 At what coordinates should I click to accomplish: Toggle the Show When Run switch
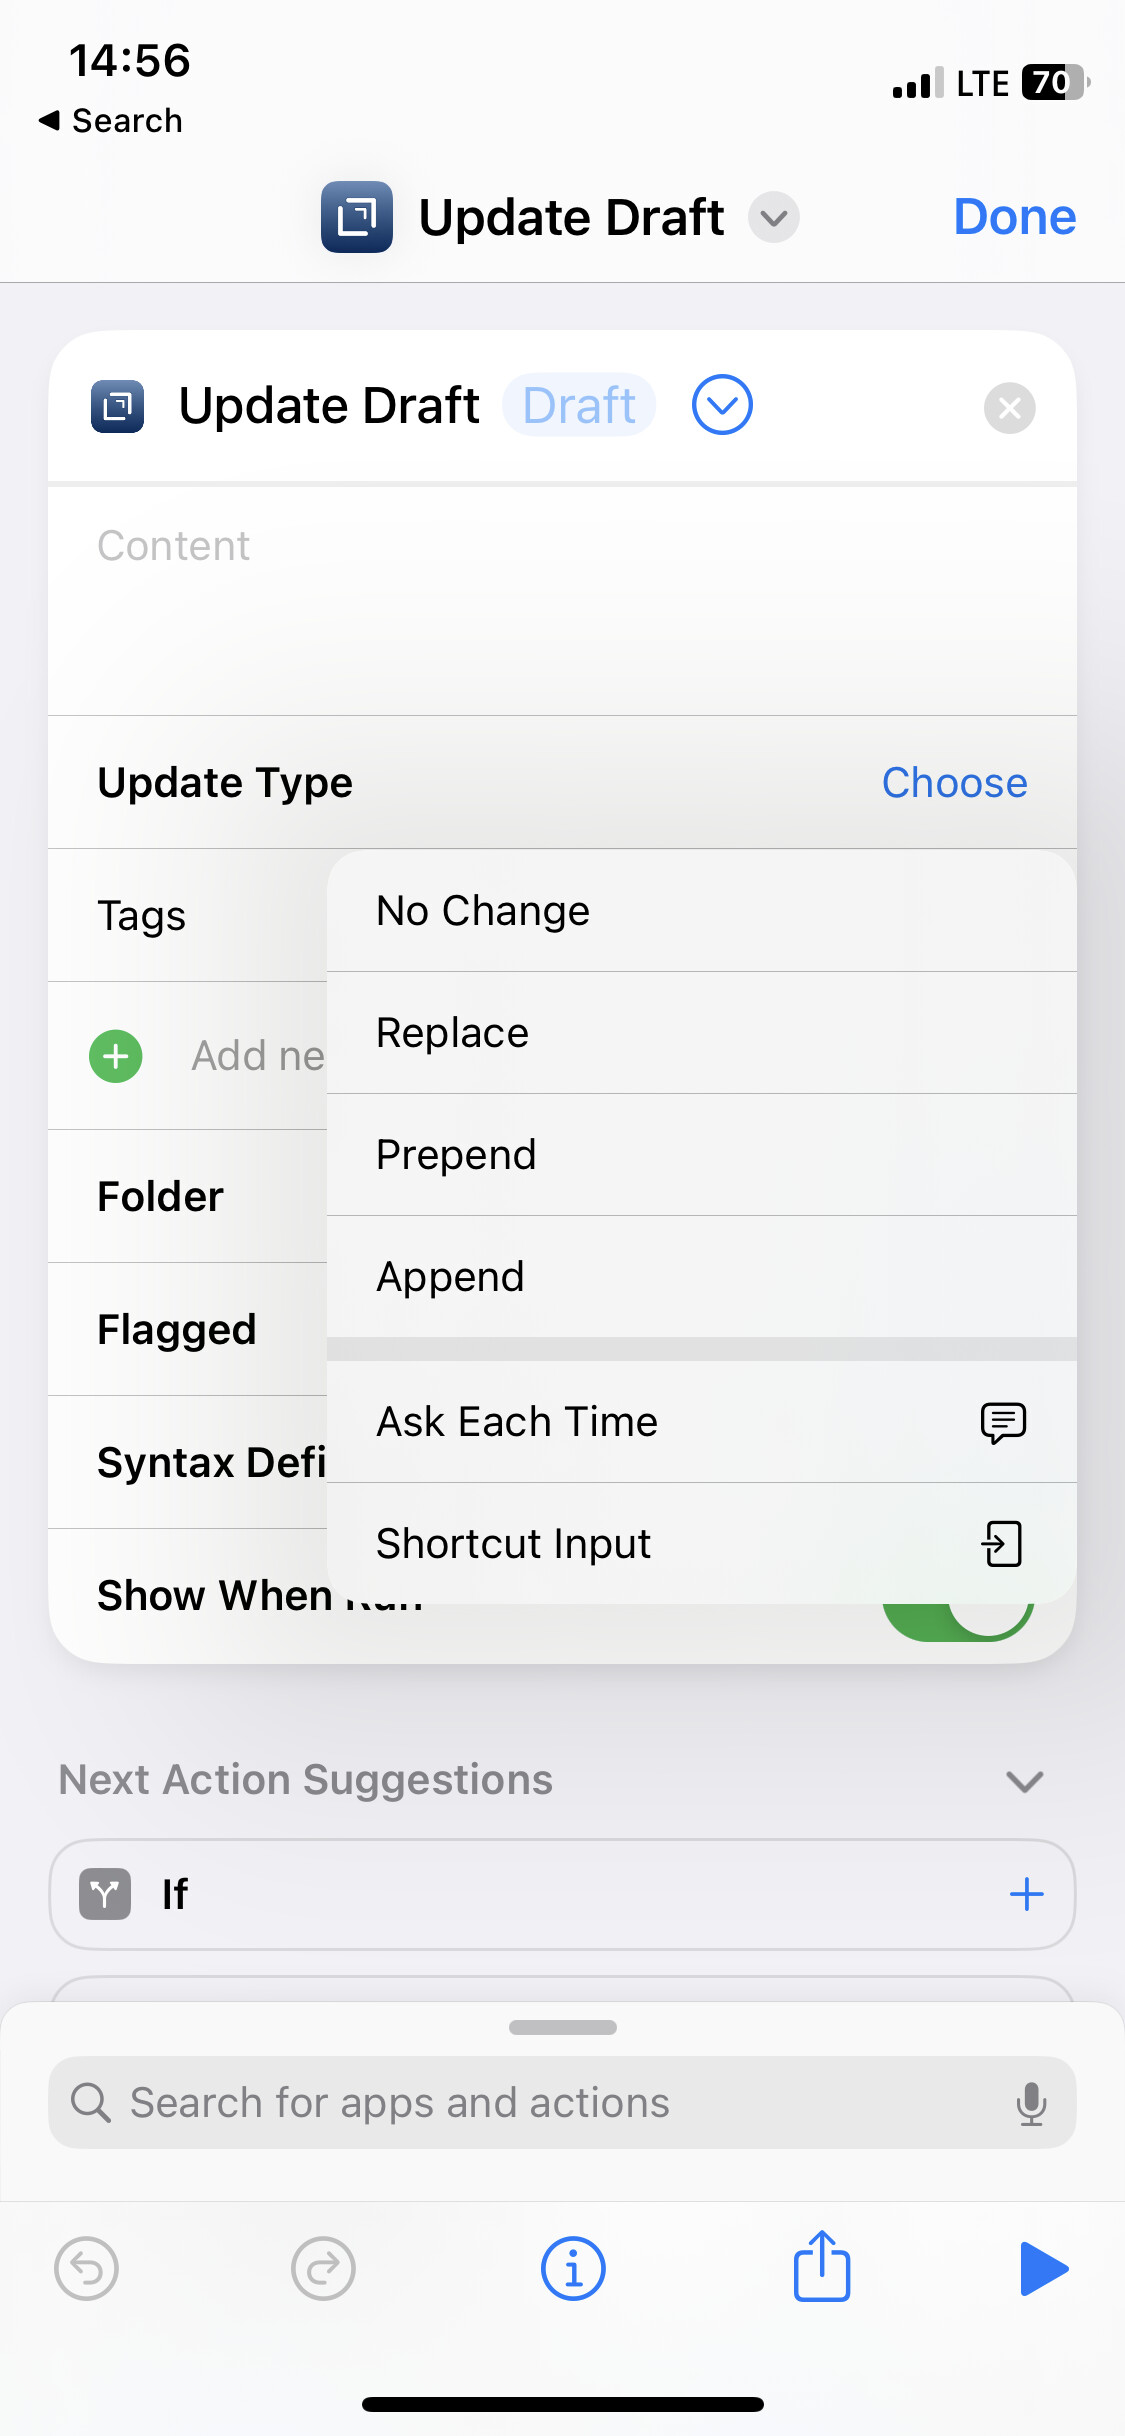pos(957,1610)
